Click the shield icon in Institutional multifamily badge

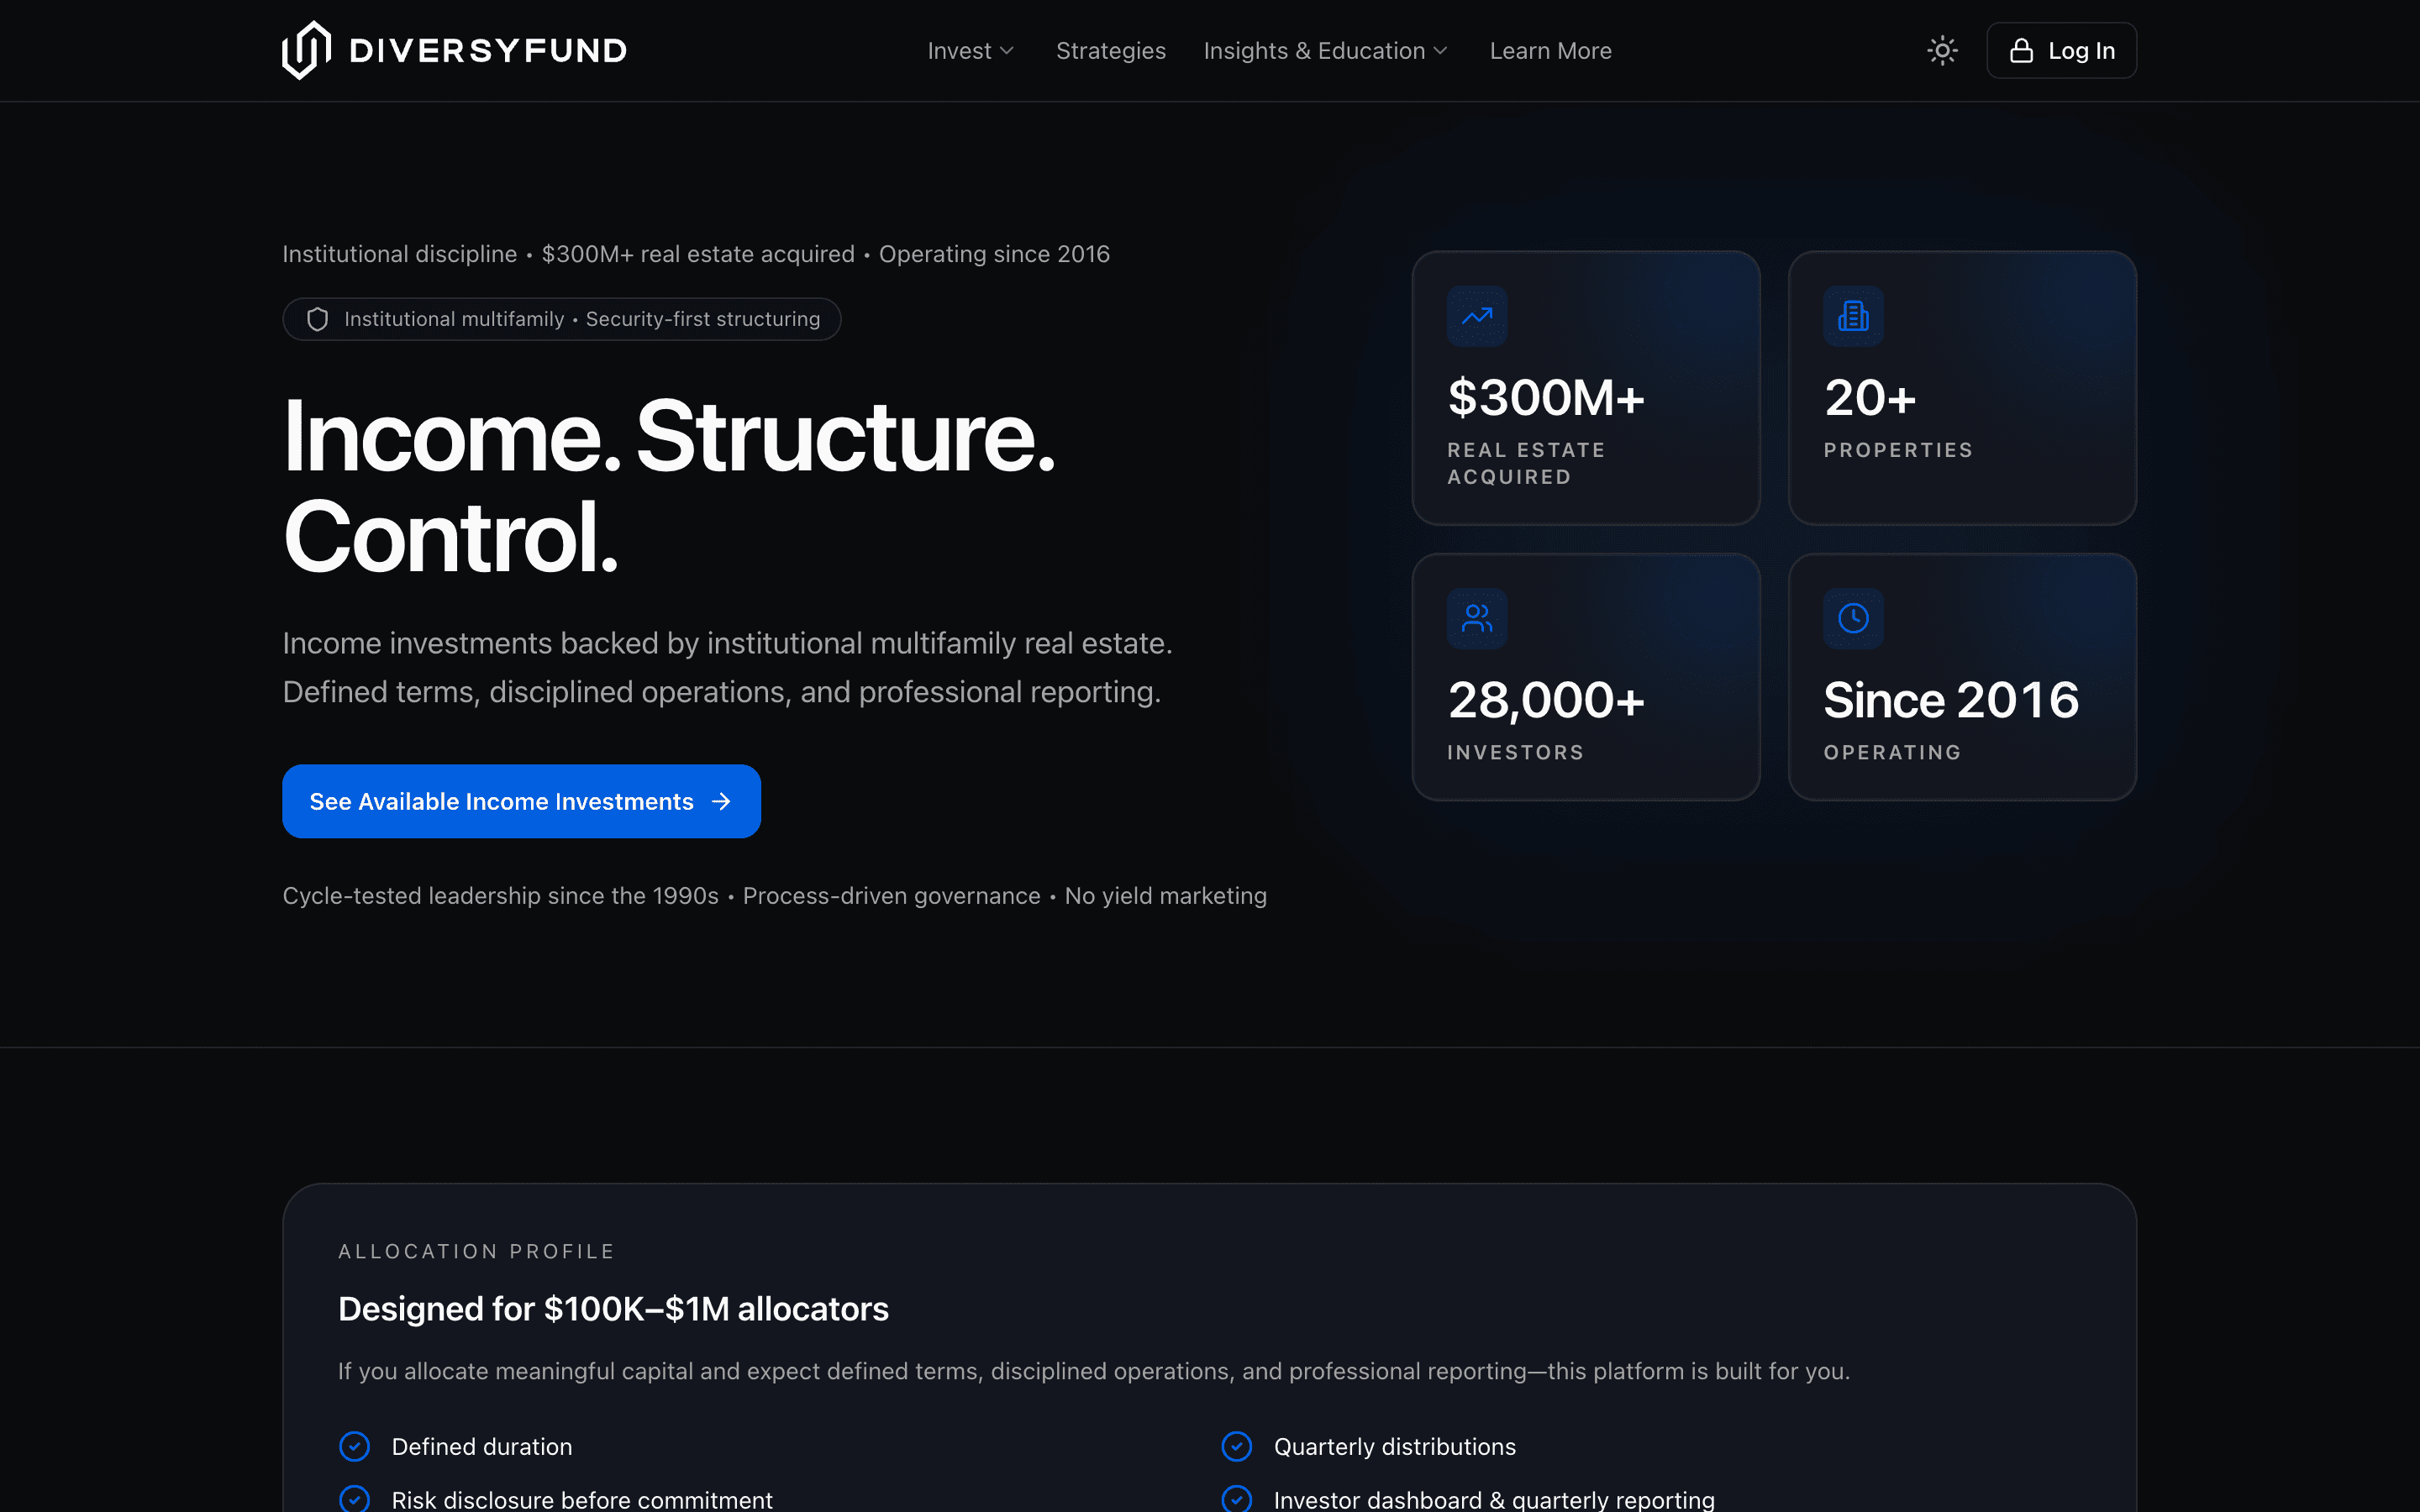coord(317,319)
